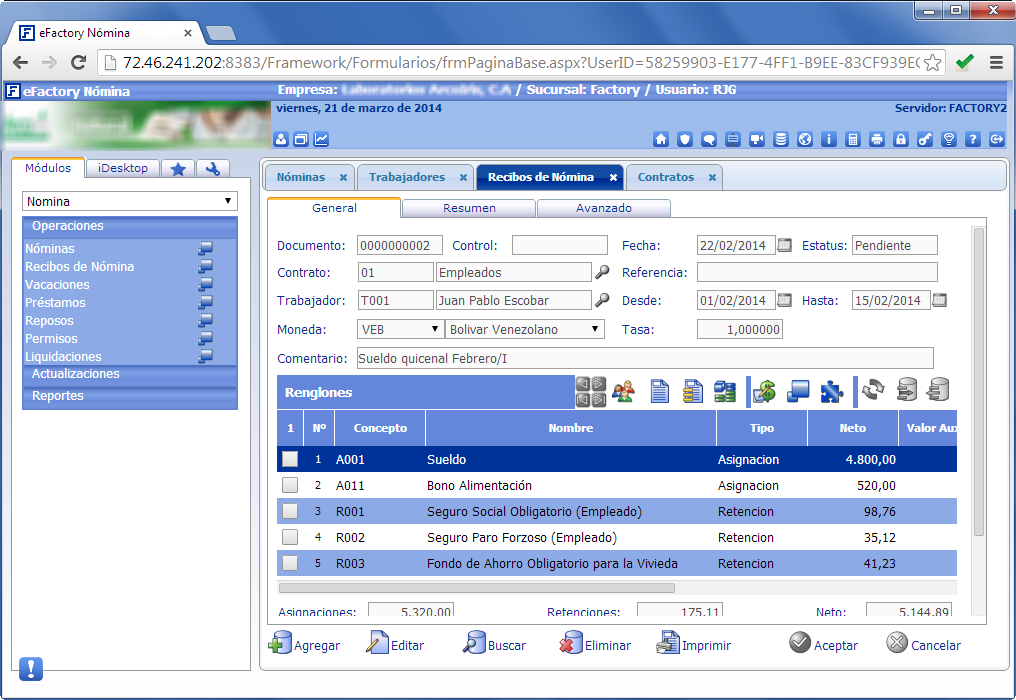The image size is (1016, 700).
Task: Click the Eliminar button
Action: [594, 644]
